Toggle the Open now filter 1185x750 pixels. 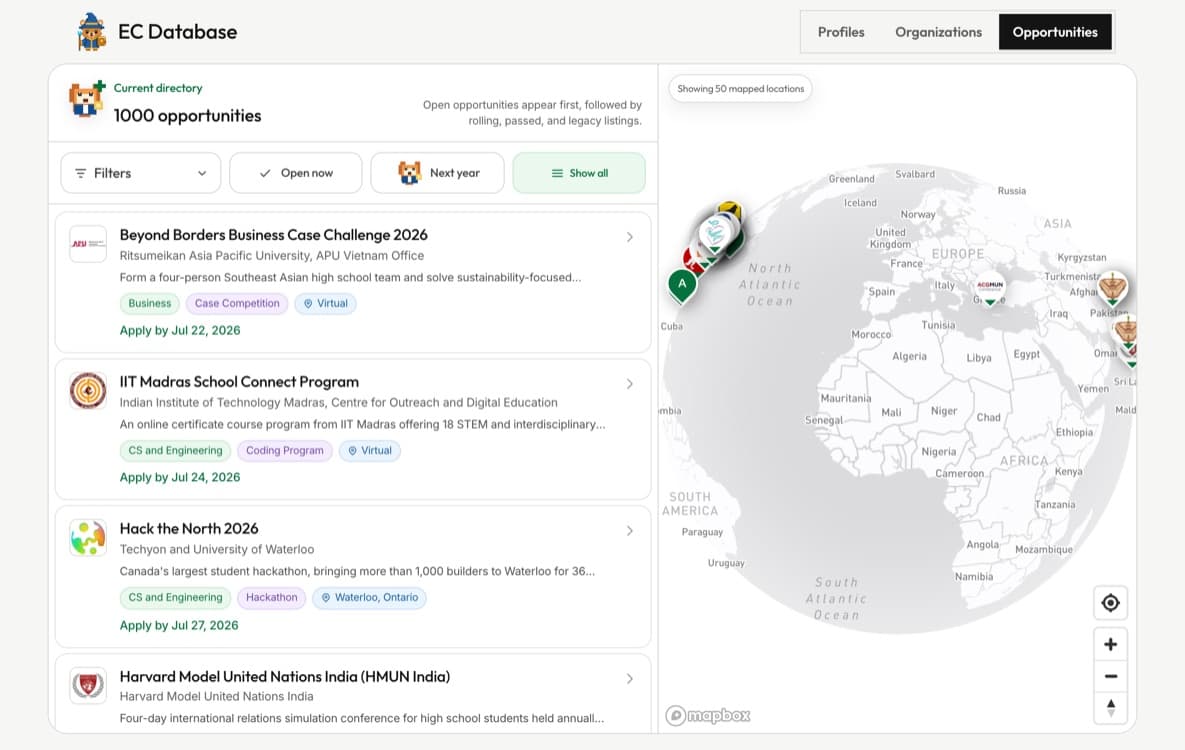(x=295, y=173)
